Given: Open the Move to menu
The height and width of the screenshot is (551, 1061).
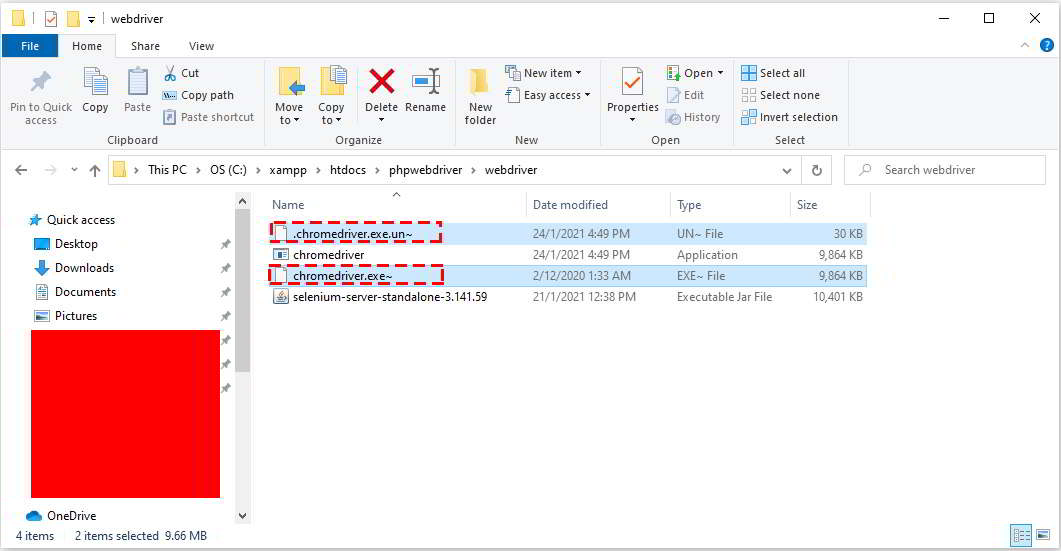Looking at the screenshot, I should 290,95.
